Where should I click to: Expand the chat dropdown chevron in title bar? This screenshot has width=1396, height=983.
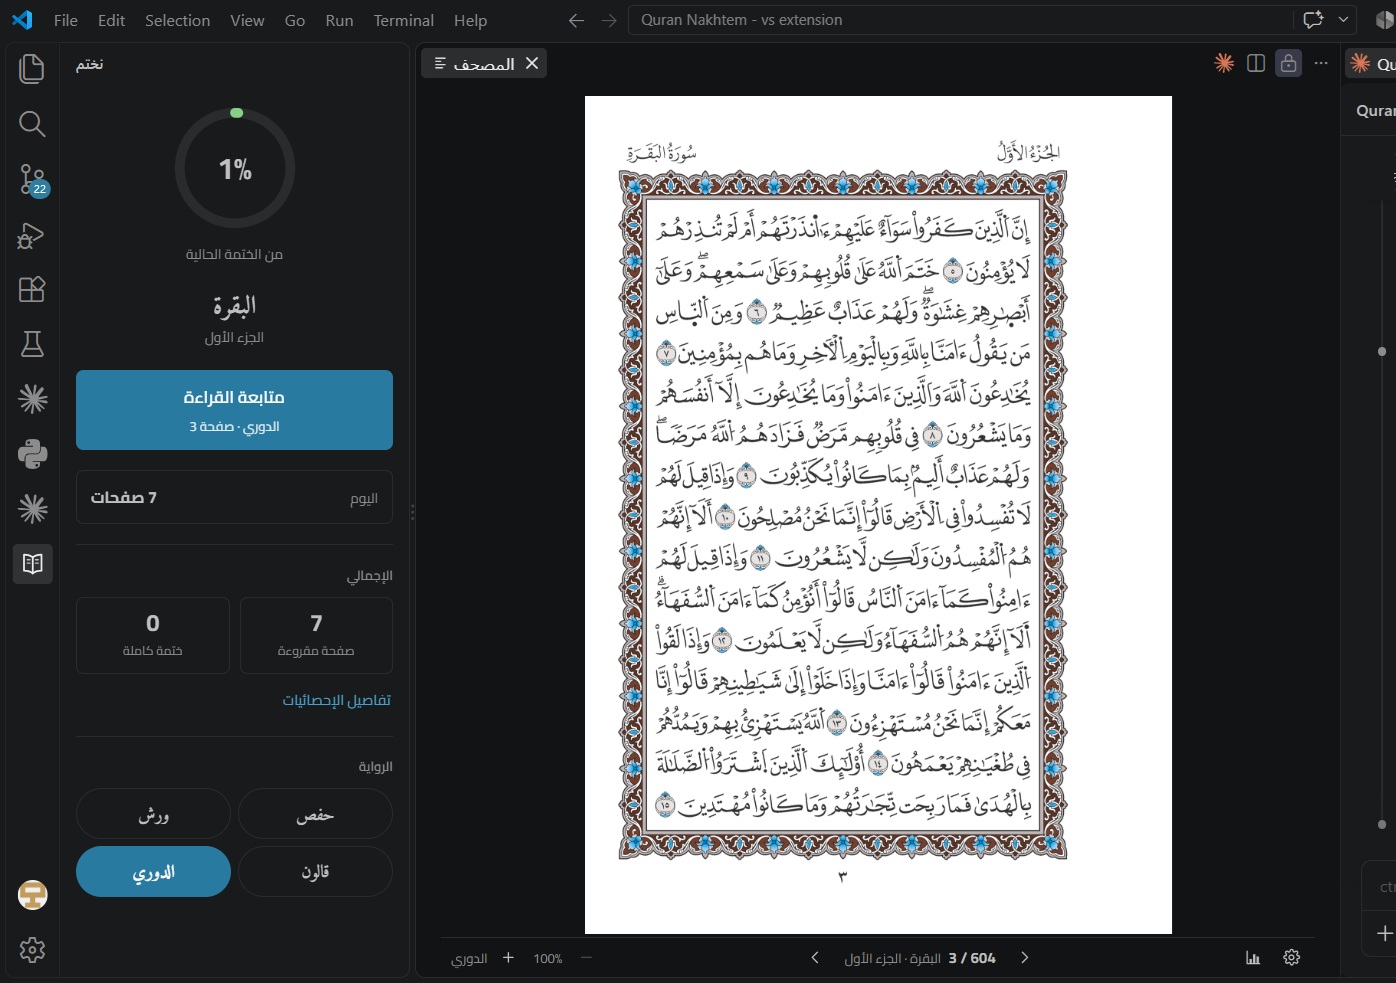tap(1343, 20)
